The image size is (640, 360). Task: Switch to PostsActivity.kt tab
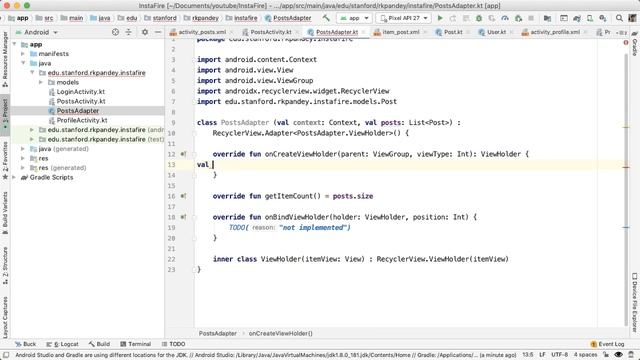coord(271,32)
